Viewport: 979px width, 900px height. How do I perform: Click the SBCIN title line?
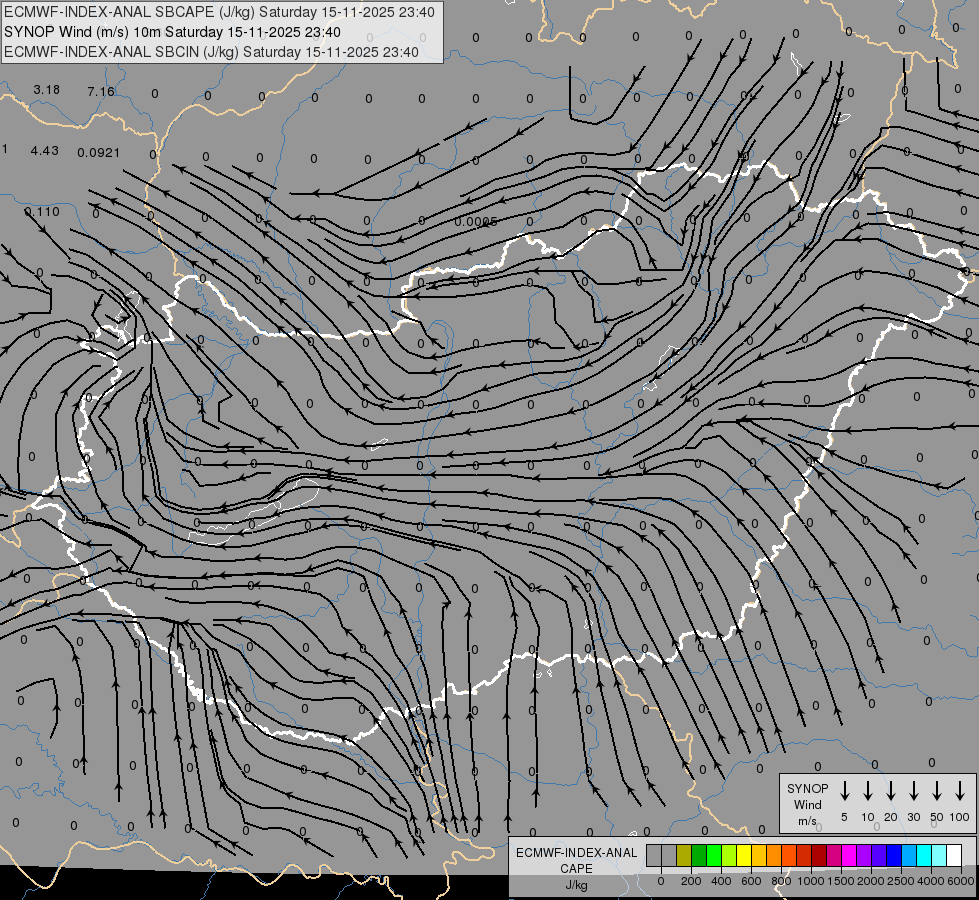(211, 52)
